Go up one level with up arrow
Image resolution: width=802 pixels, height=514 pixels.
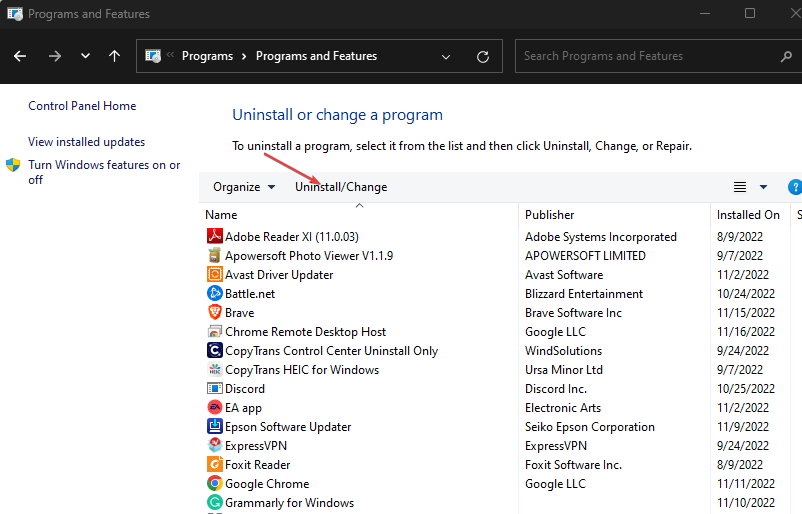tap(115, 56)
